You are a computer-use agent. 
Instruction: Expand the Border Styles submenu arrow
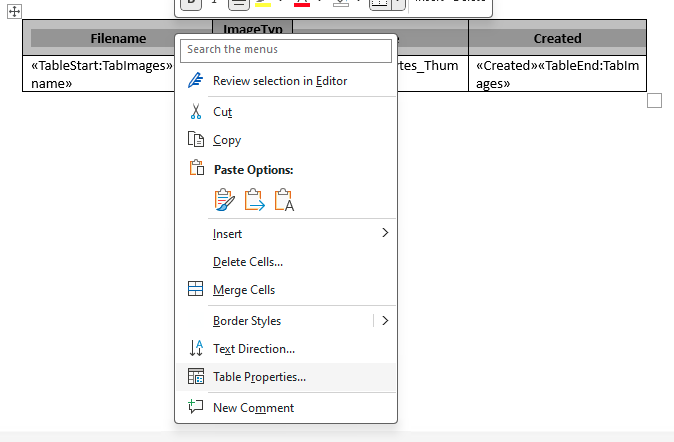pos(385,321)
